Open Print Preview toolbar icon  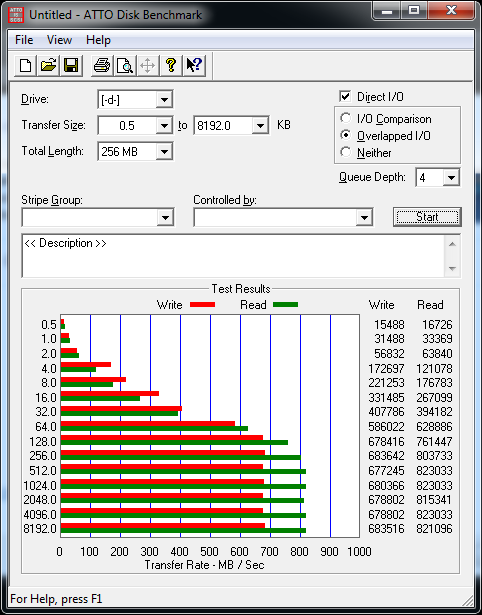click(x=125, y=65)
